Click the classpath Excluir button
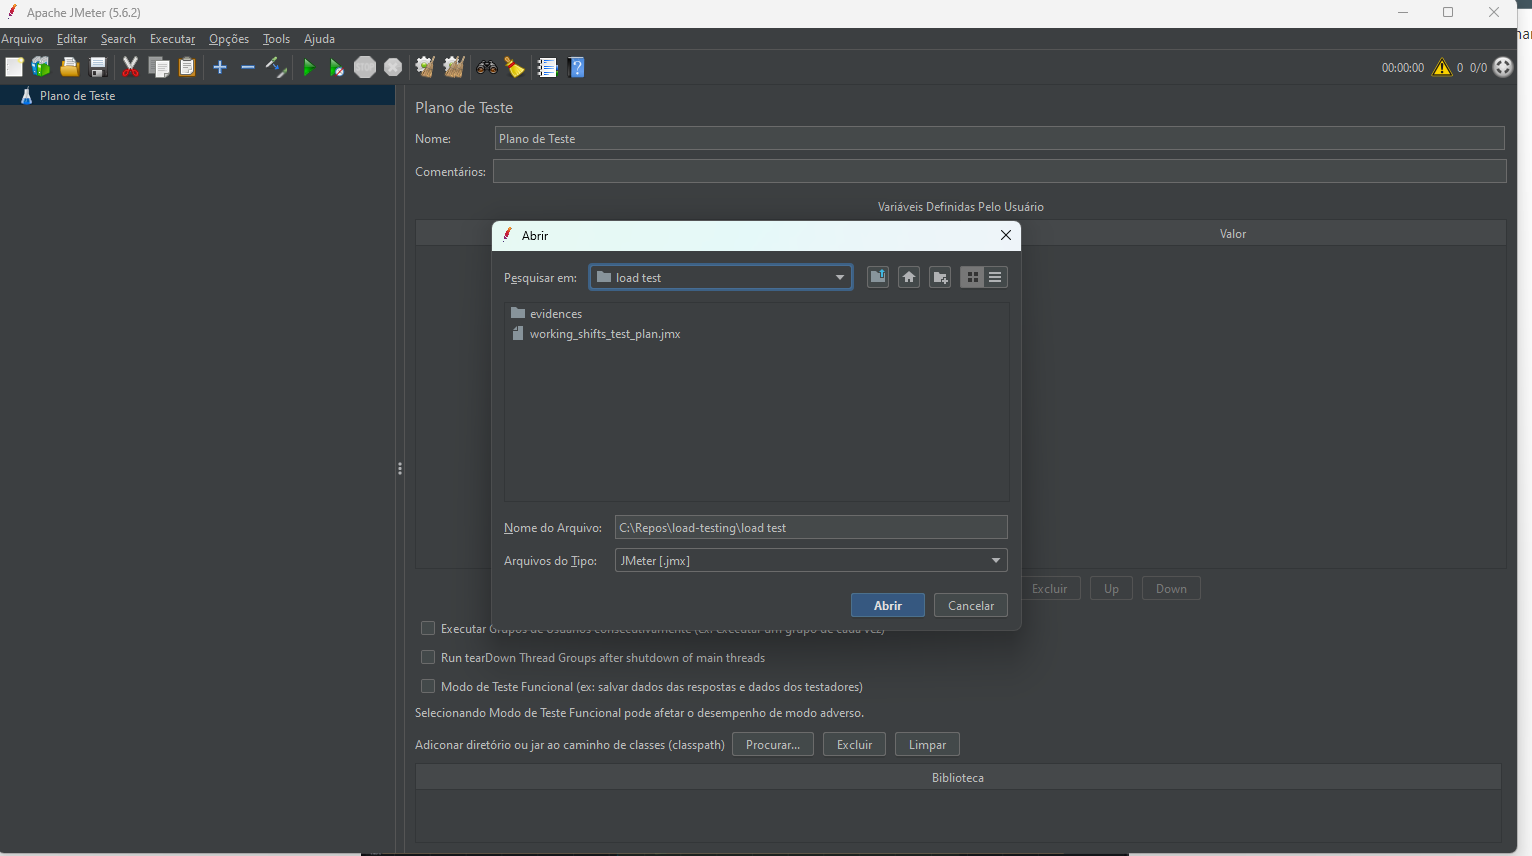 click(854, 744)
